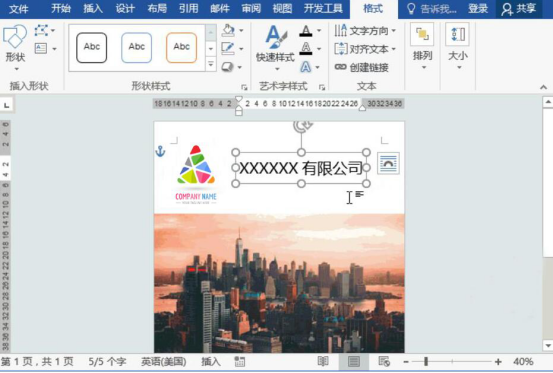Click the page count status text
The image size is (553, 373).
[x=37, y=362]
